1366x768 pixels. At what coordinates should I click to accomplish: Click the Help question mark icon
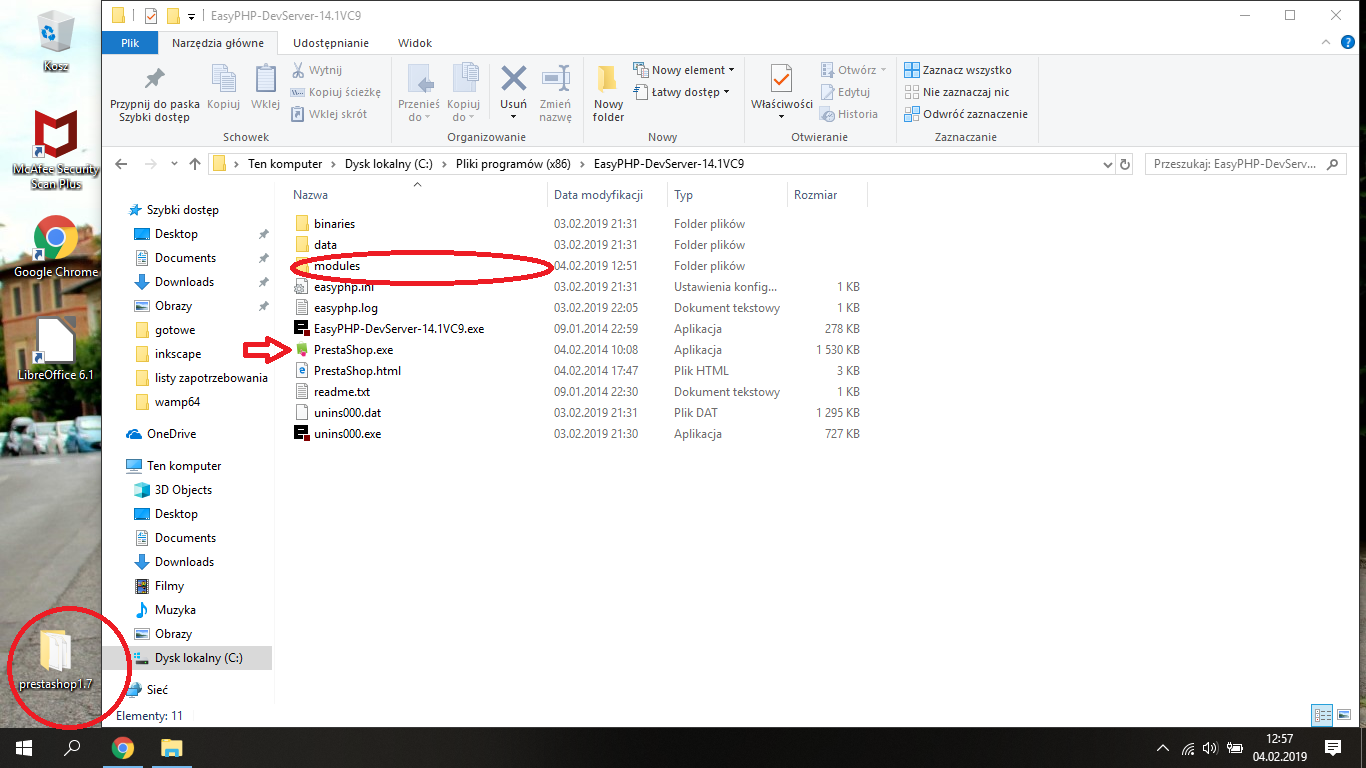click(1347, 43)
